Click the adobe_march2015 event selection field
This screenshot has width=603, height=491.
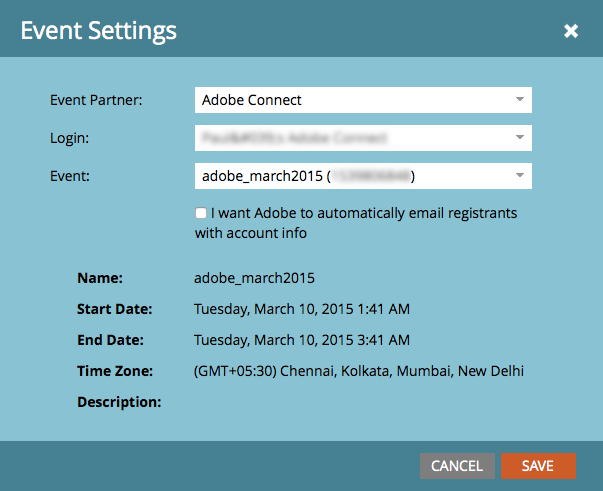point(355,176)
